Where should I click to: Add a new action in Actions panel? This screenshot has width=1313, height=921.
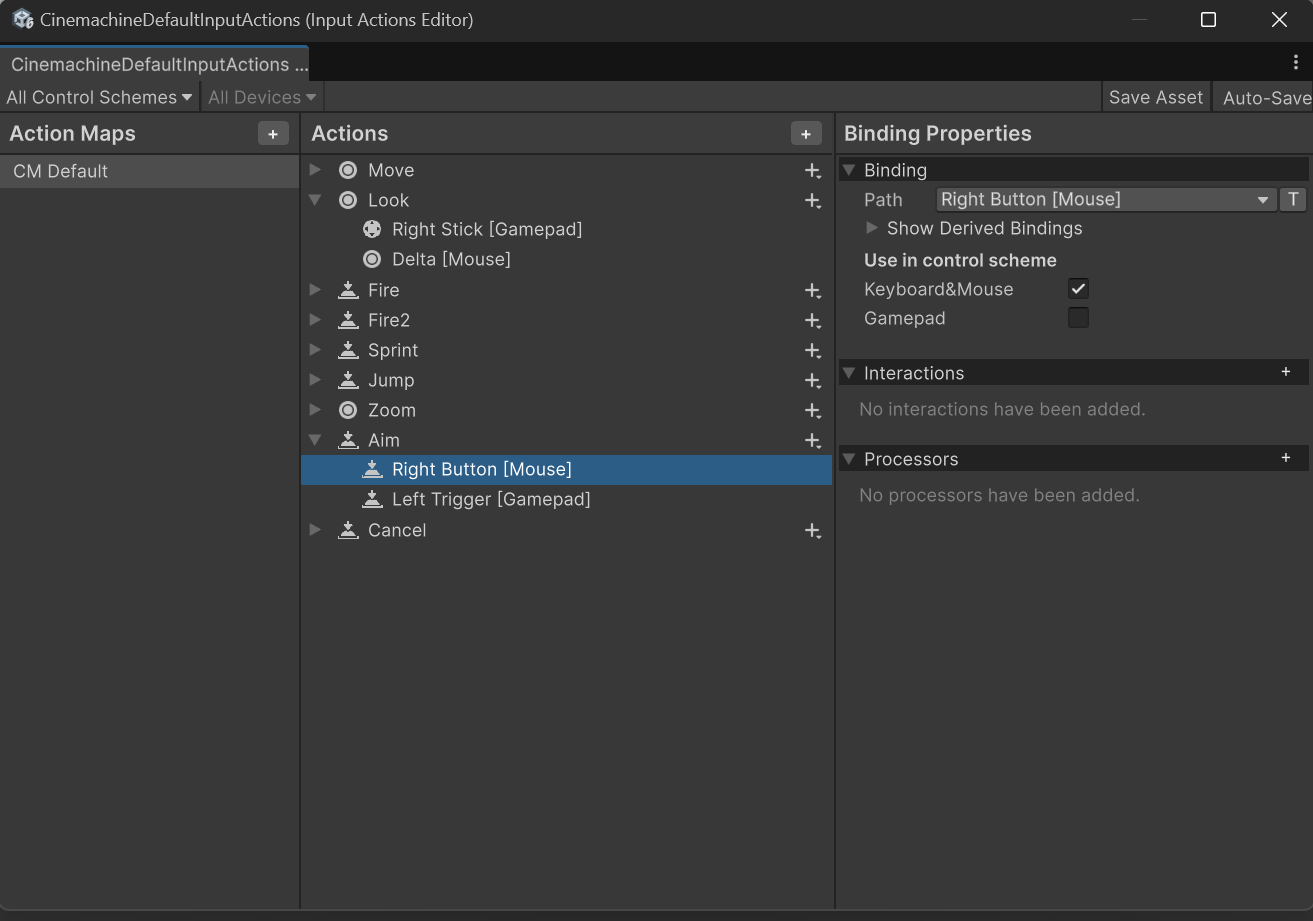click(805, 134)
